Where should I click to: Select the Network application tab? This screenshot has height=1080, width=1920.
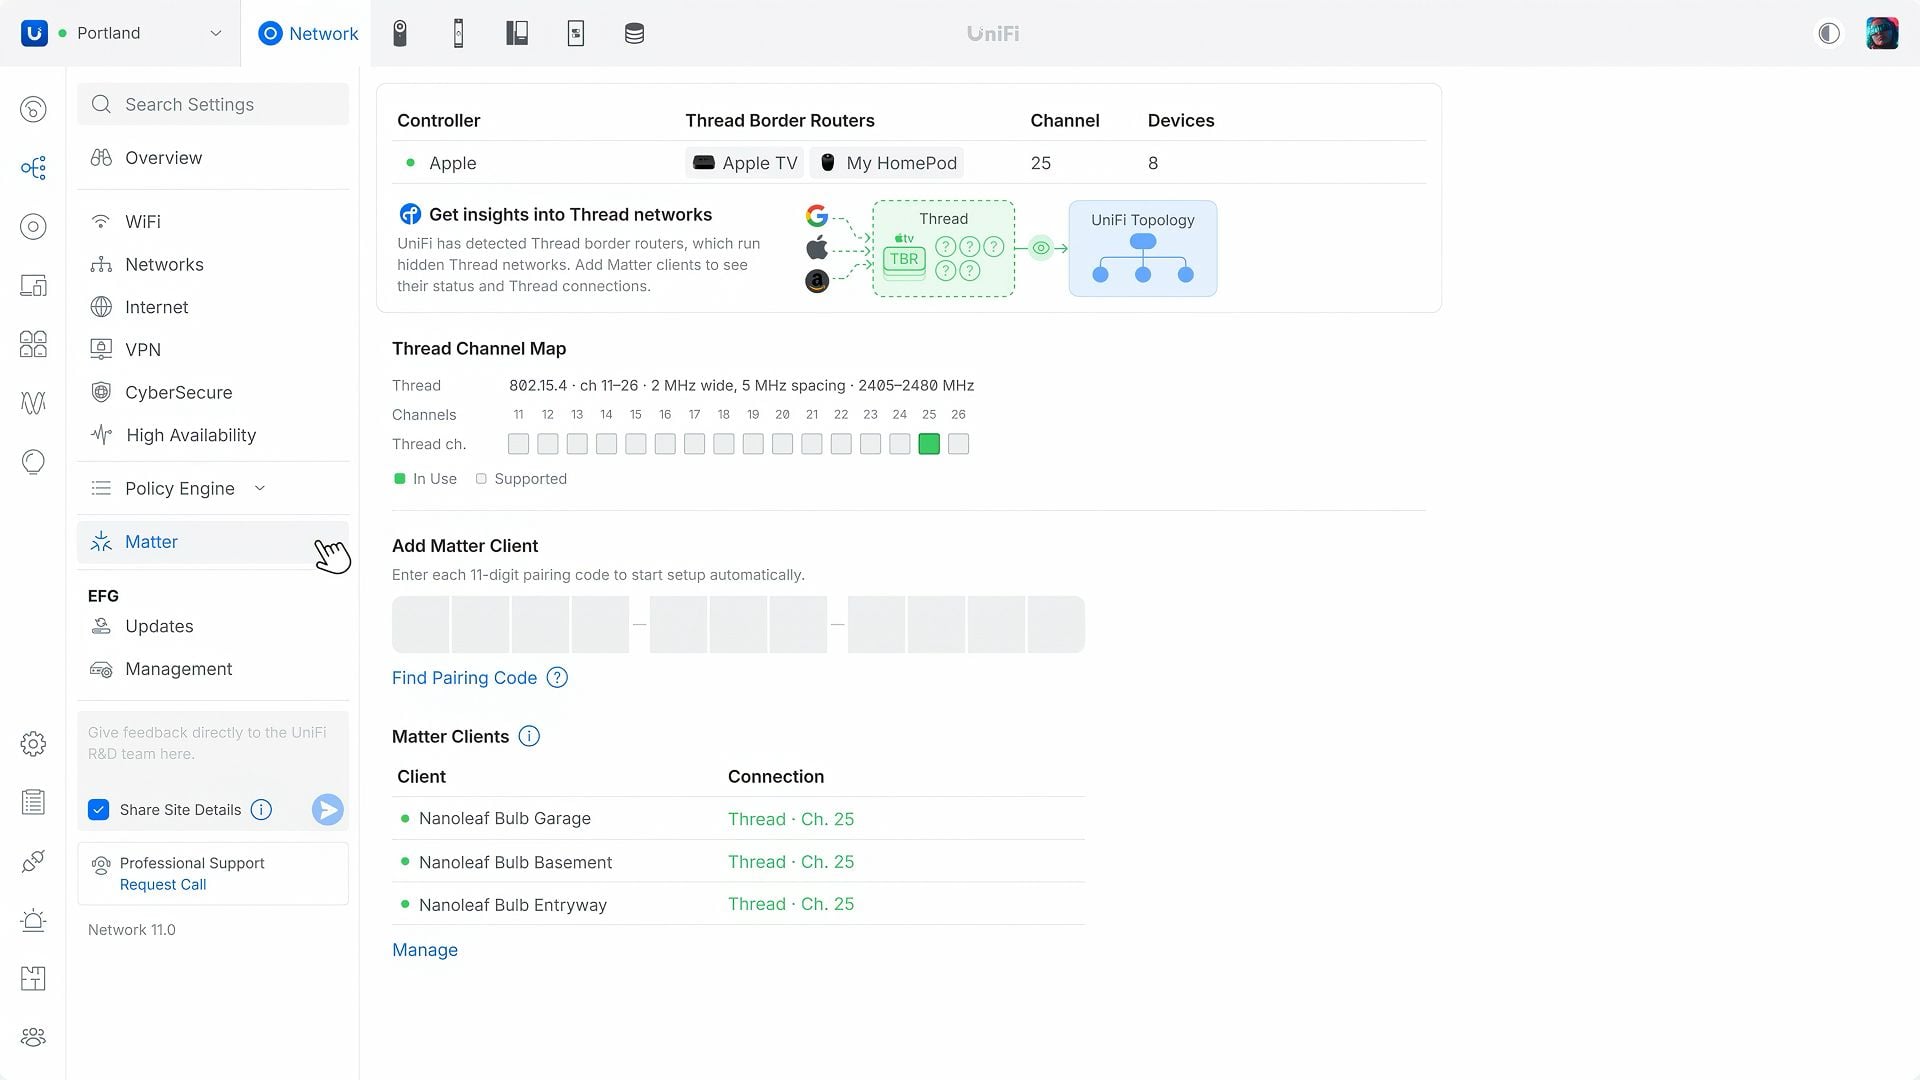[307, 33]
